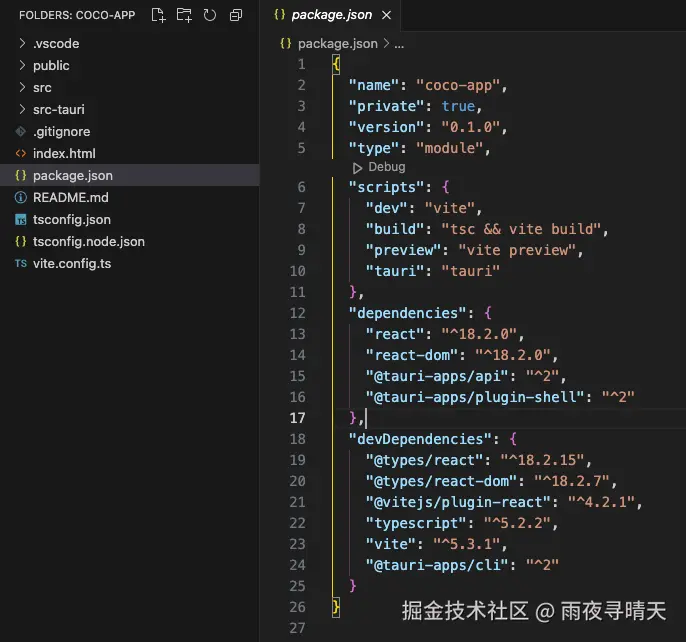Click package.json in the breadcrumb
The image size is (686, 642).
337,44
